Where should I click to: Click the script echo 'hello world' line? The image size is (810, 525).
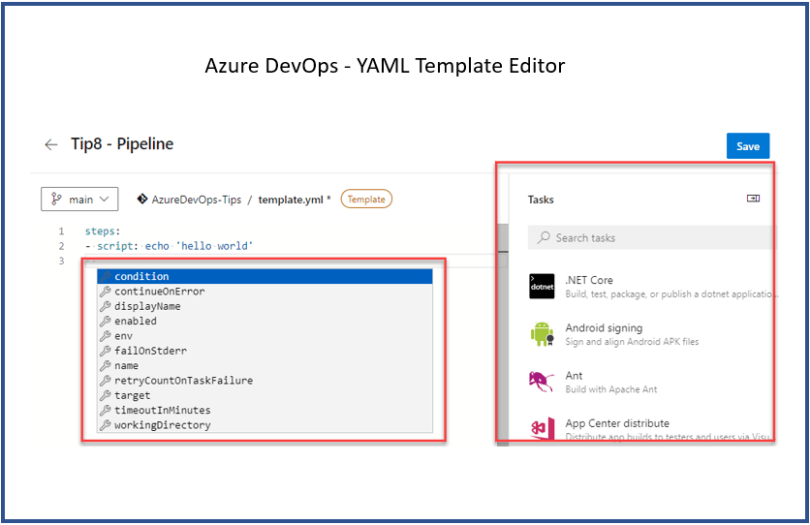[x=169, y=246]
